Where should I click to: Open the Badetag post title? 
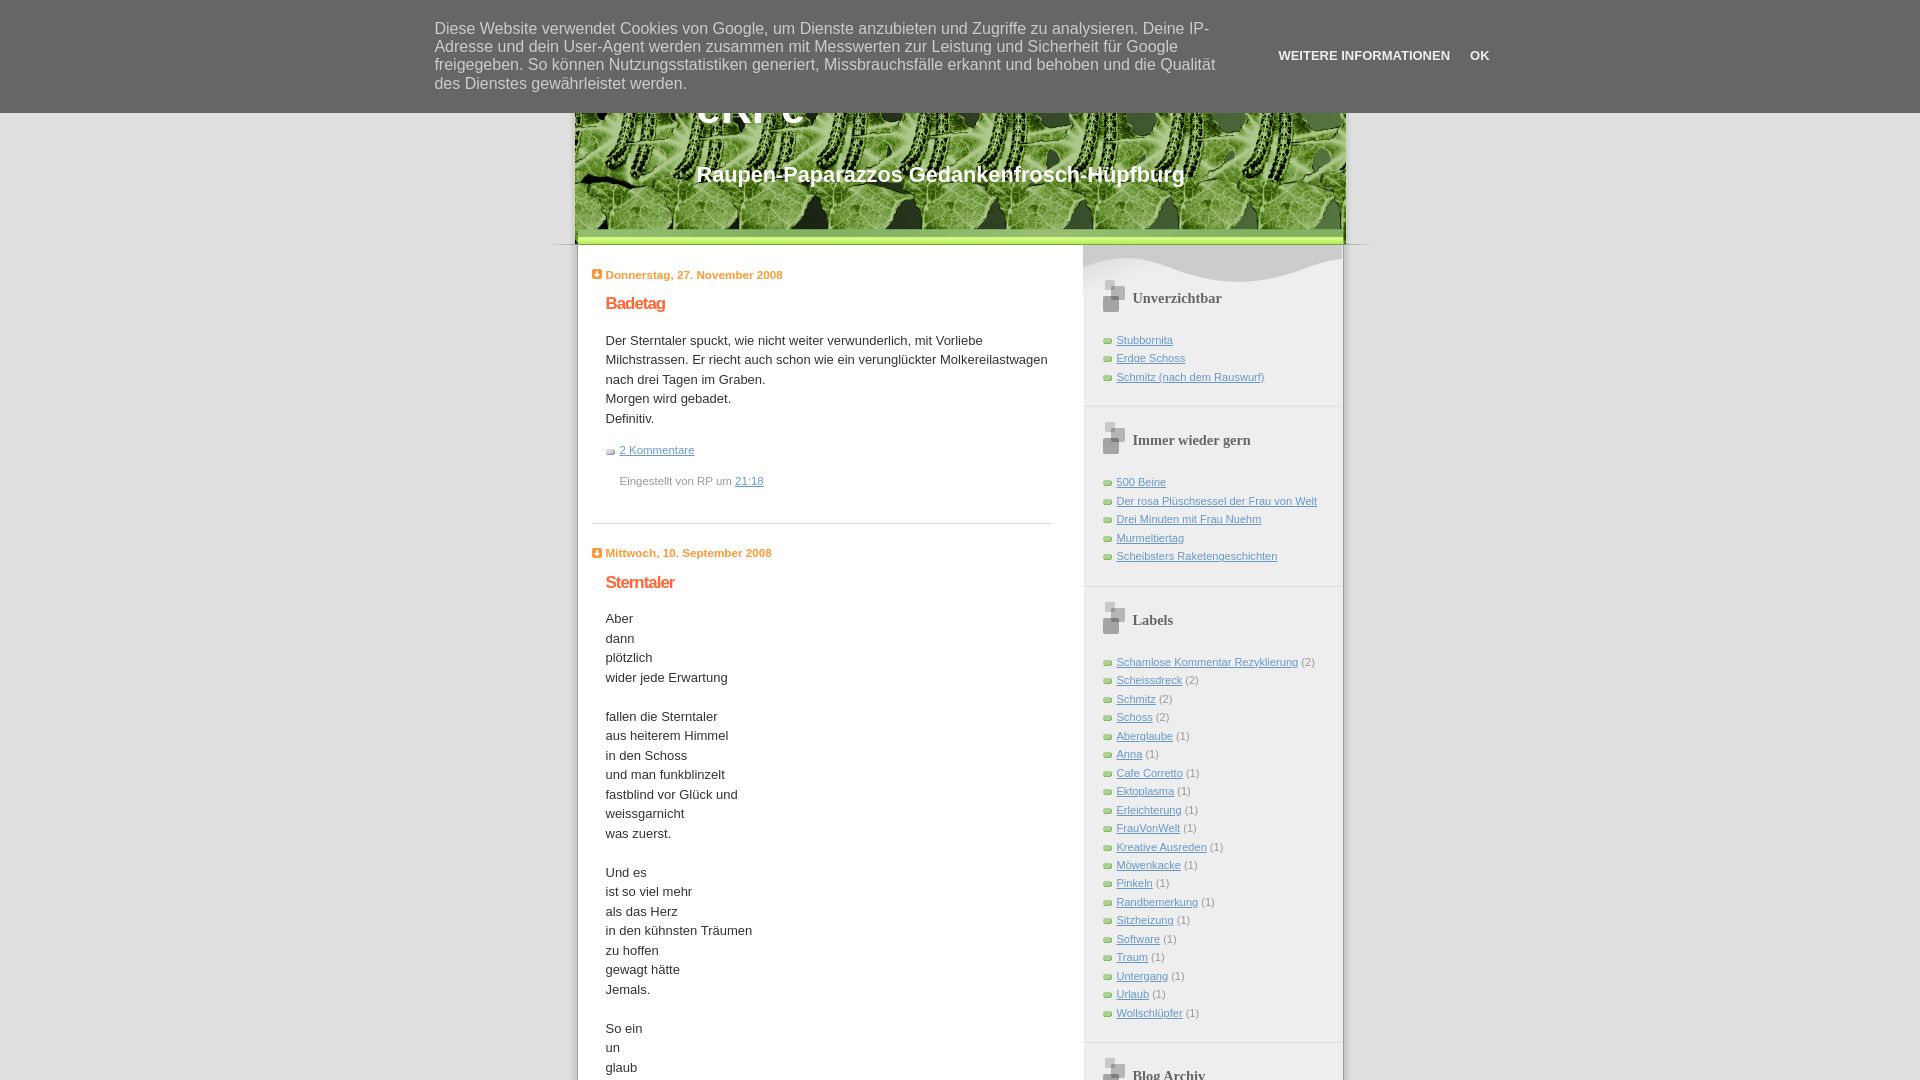(635, 304)
